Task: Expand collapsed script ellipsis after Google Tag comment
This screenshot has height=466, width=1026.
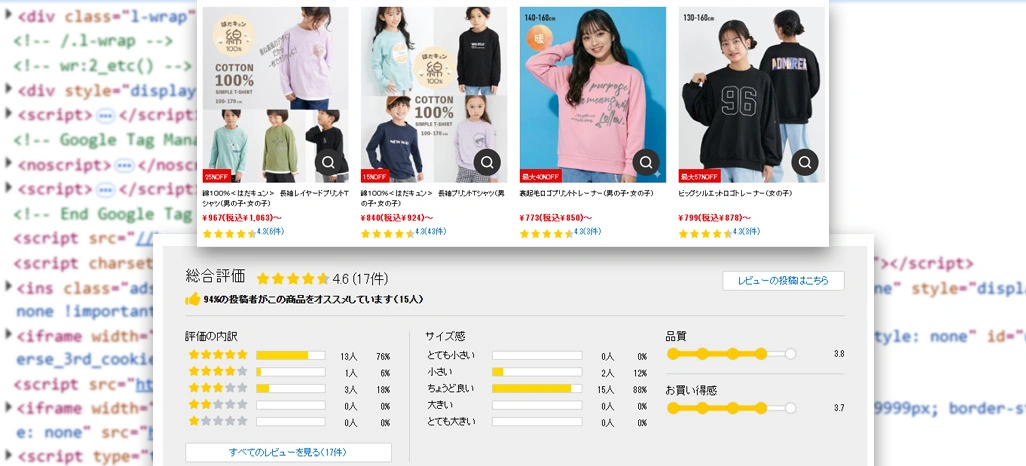Action: 105,189
